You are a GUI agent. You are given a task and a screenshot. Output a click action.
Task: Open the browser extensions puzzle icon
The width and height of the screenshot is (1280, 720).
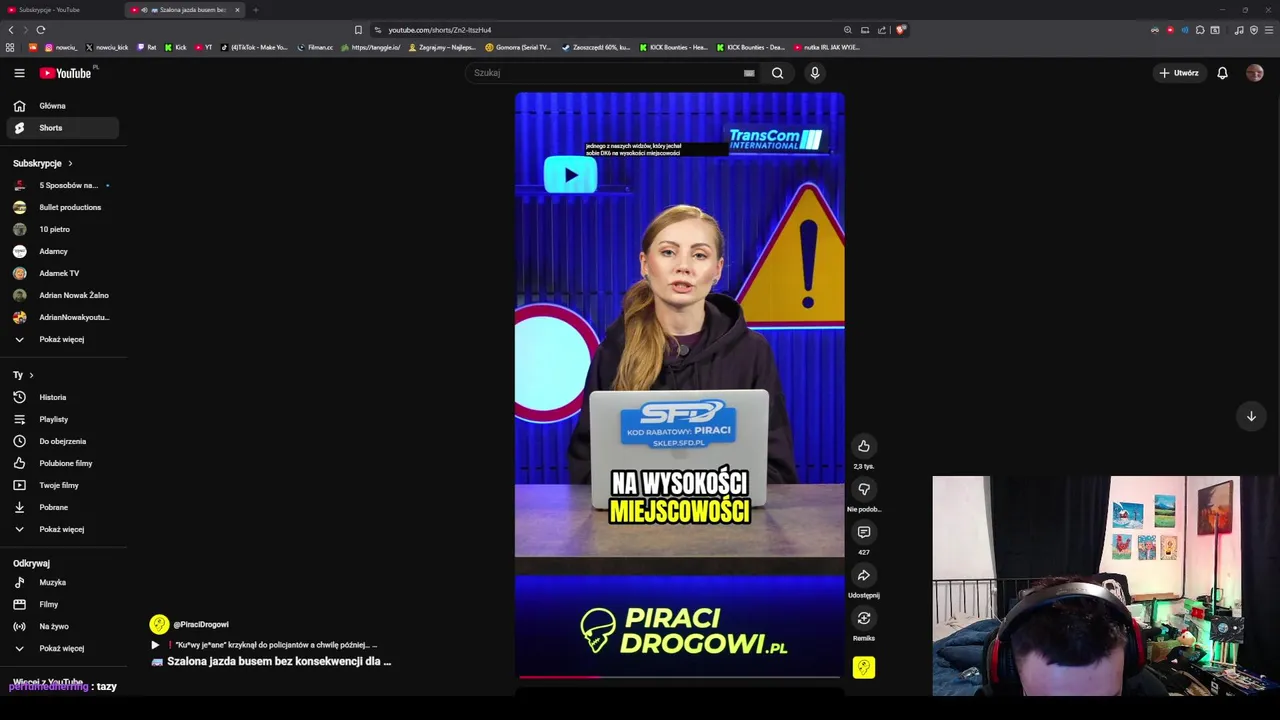point(1200,30)
